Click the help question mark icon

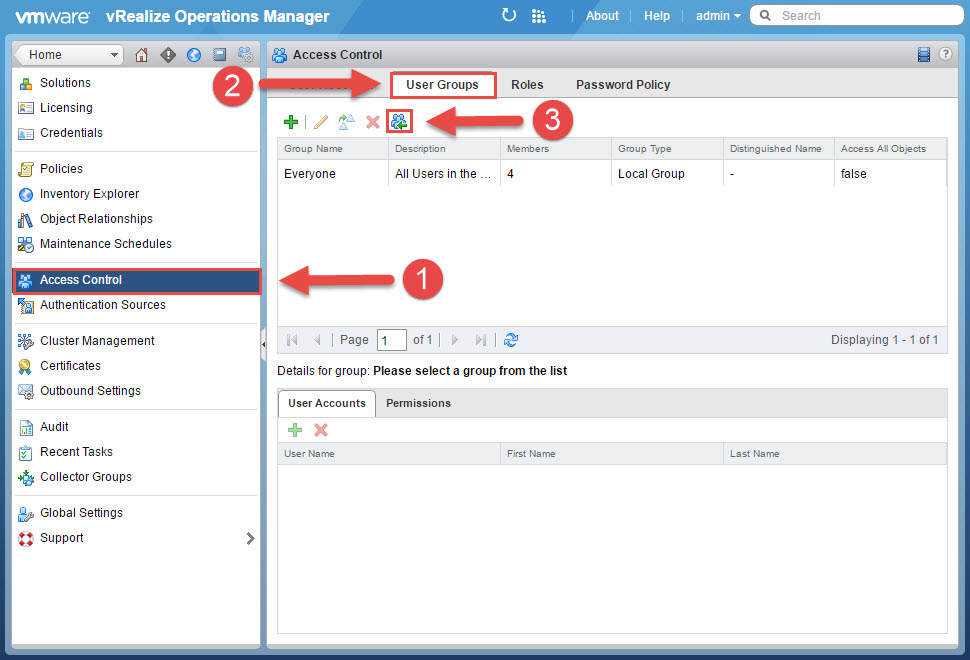pos(946,55)
